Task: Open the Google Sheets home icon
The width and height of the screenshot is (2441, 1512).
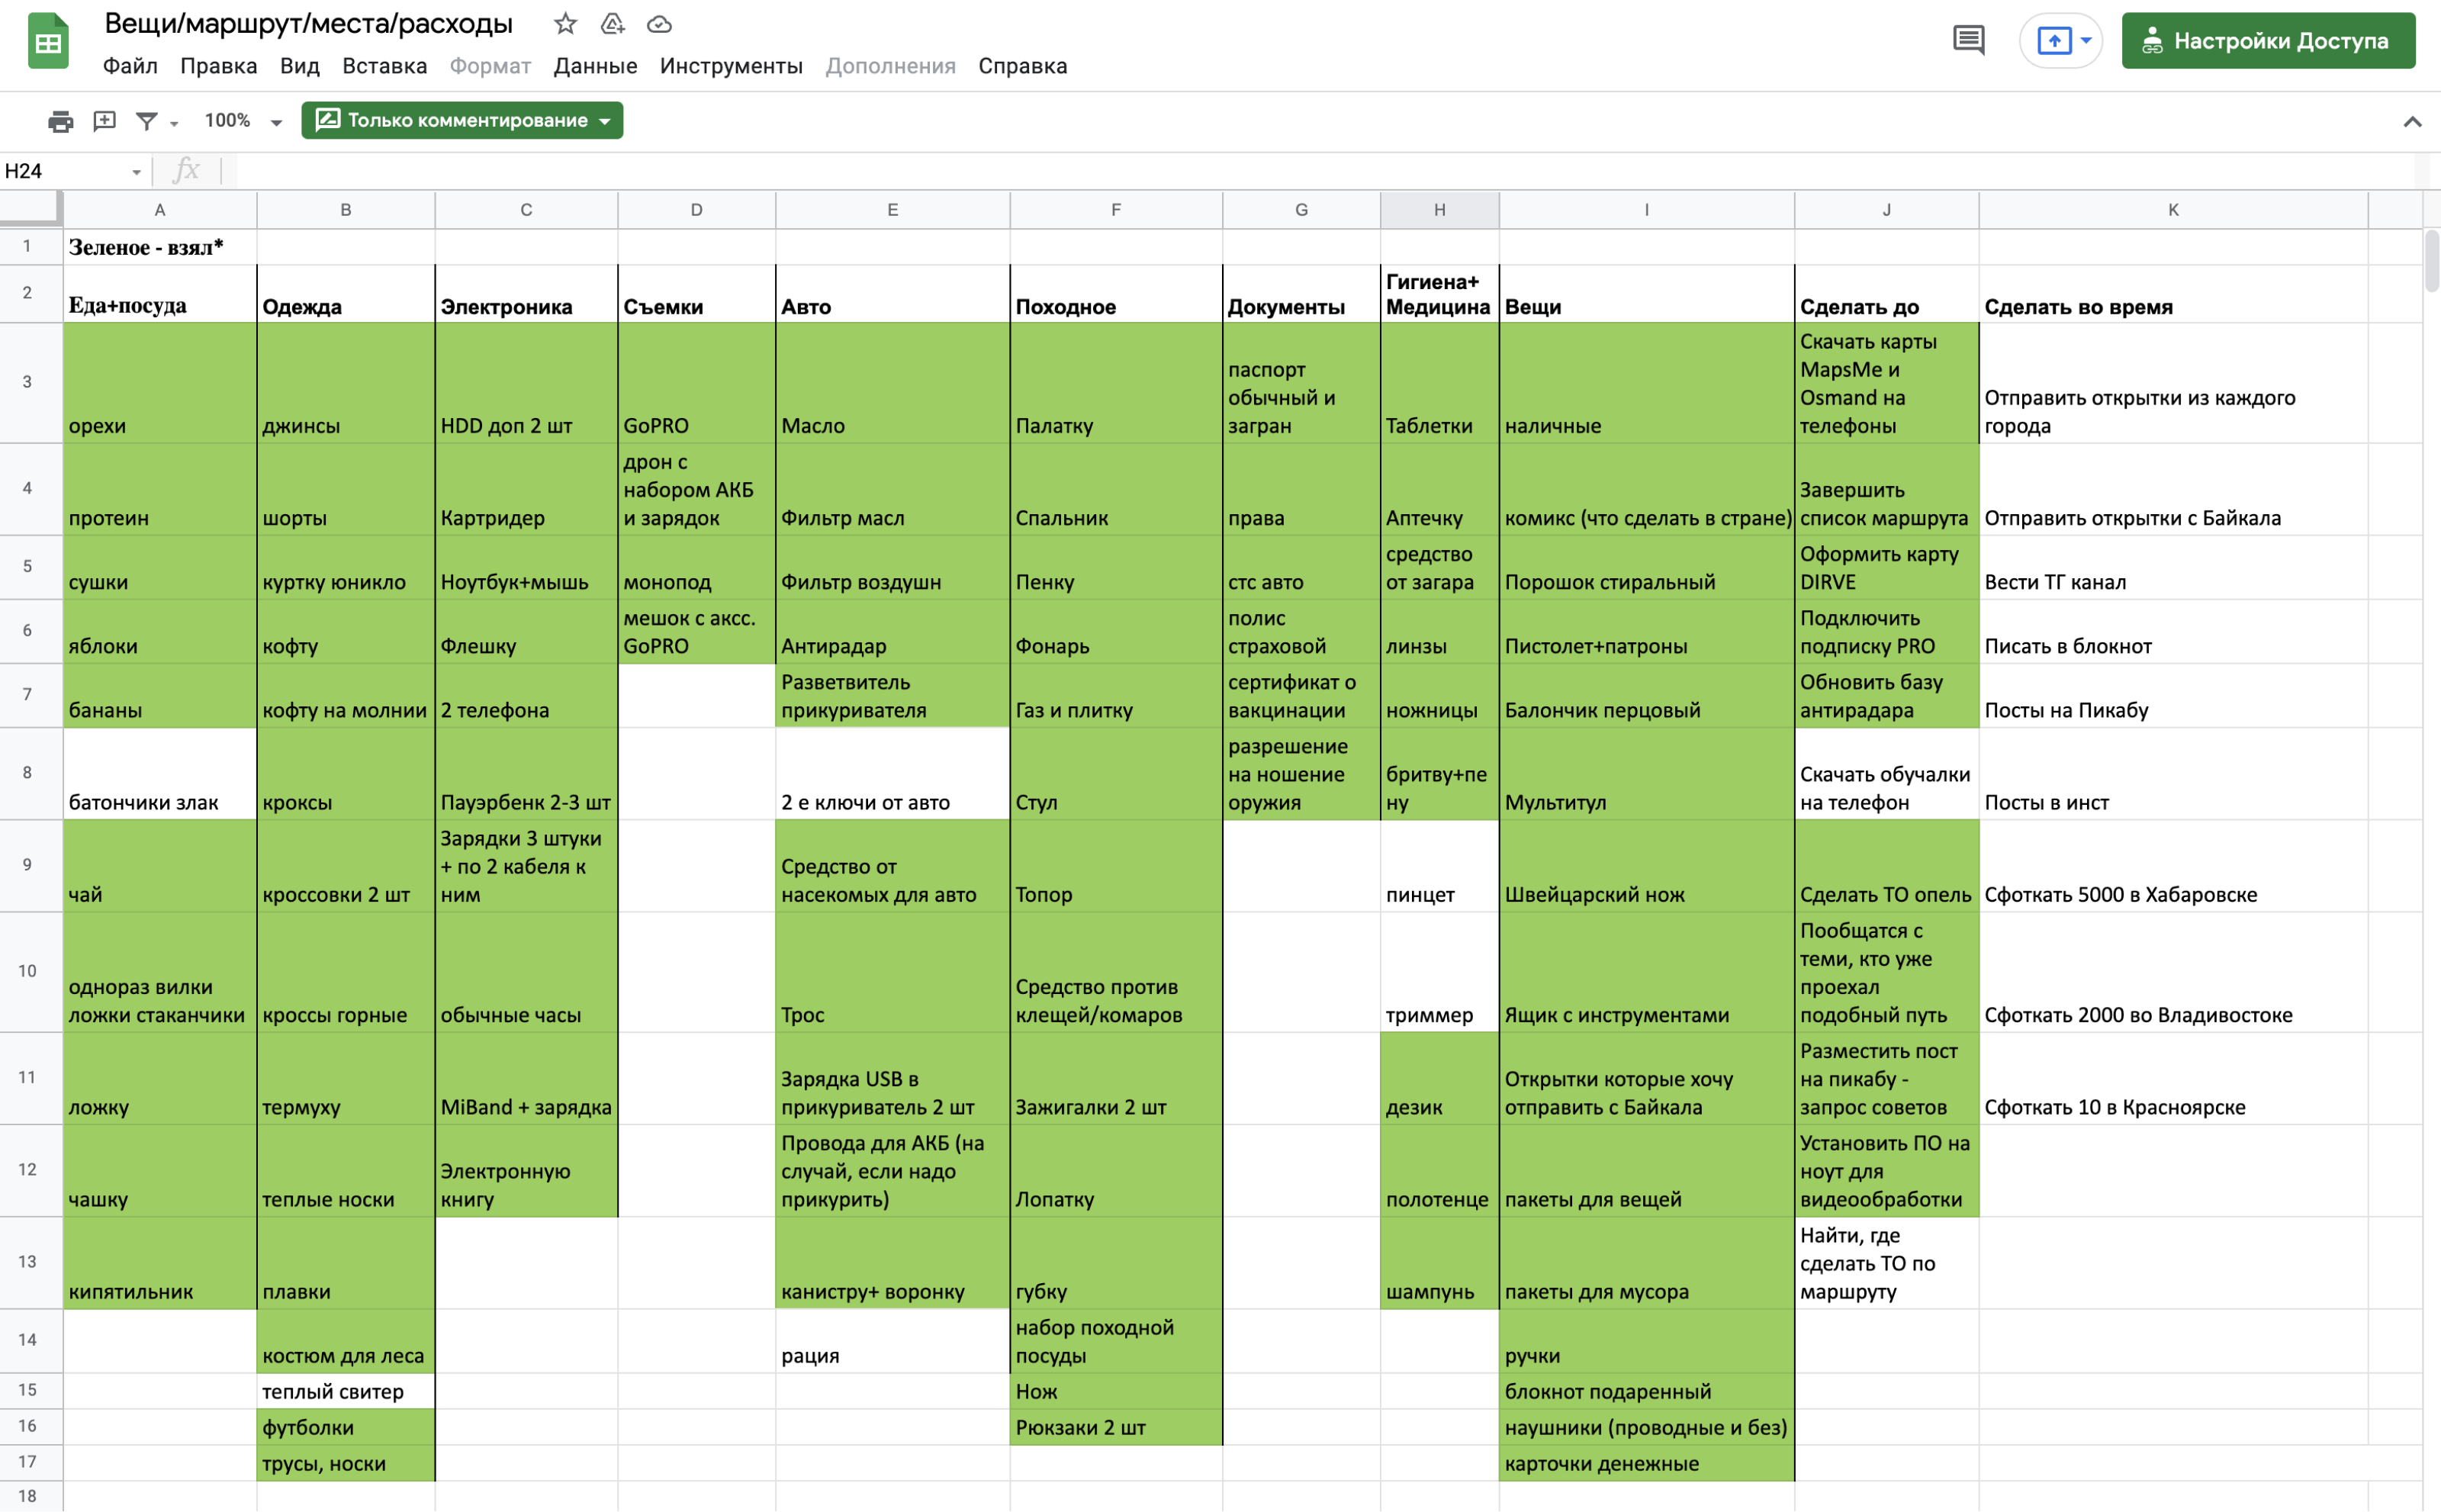Action: (48, 41)
